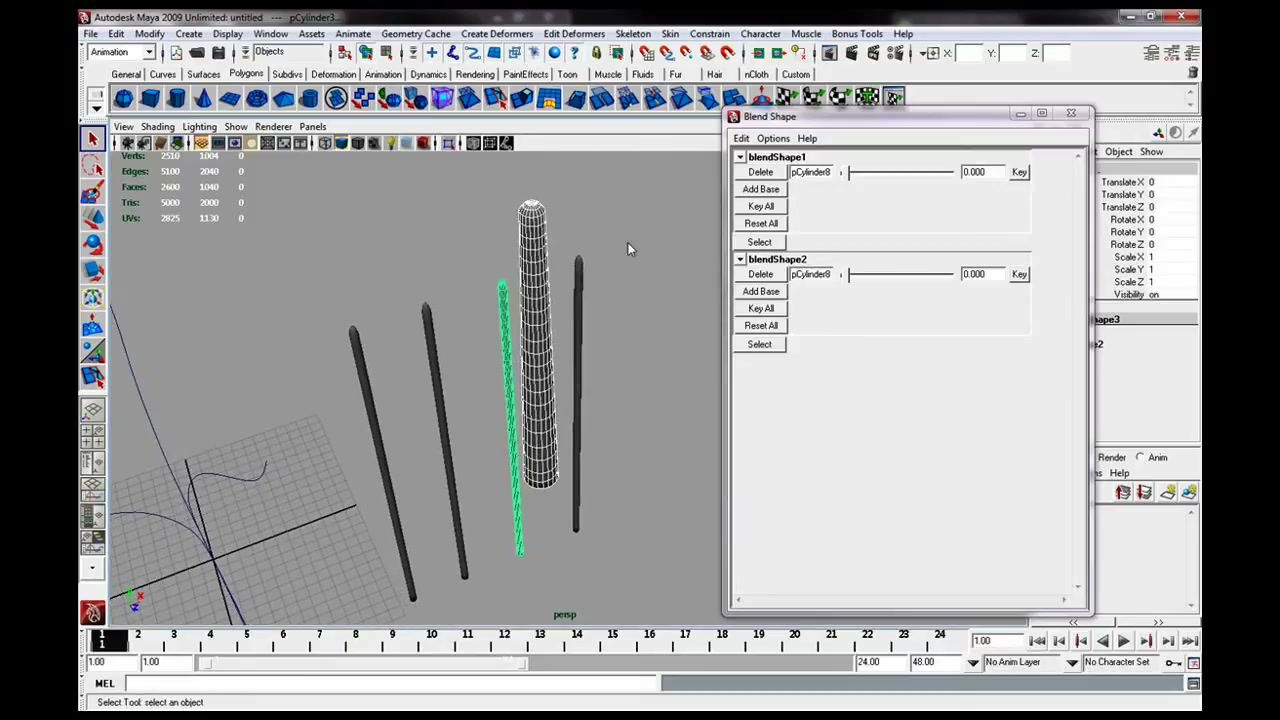Pick the Move tool in toolbox
1280x720 pixels.
(93, 218)
